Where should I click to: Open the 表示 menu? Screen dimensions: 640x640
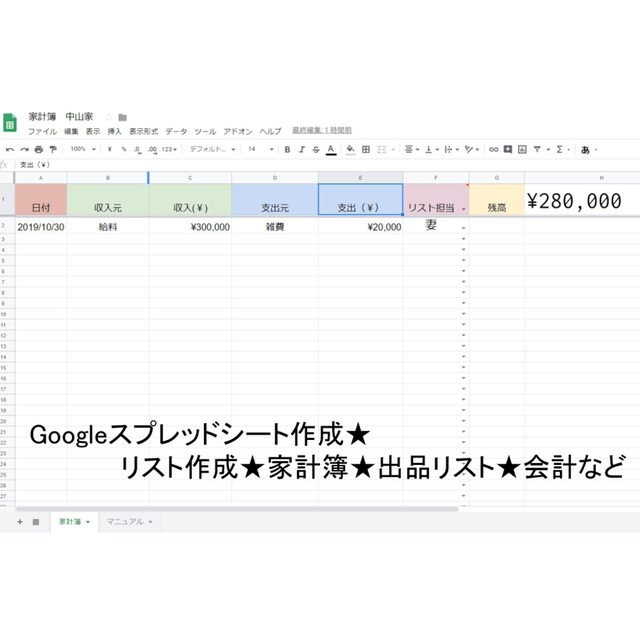[x=93, y=131]
